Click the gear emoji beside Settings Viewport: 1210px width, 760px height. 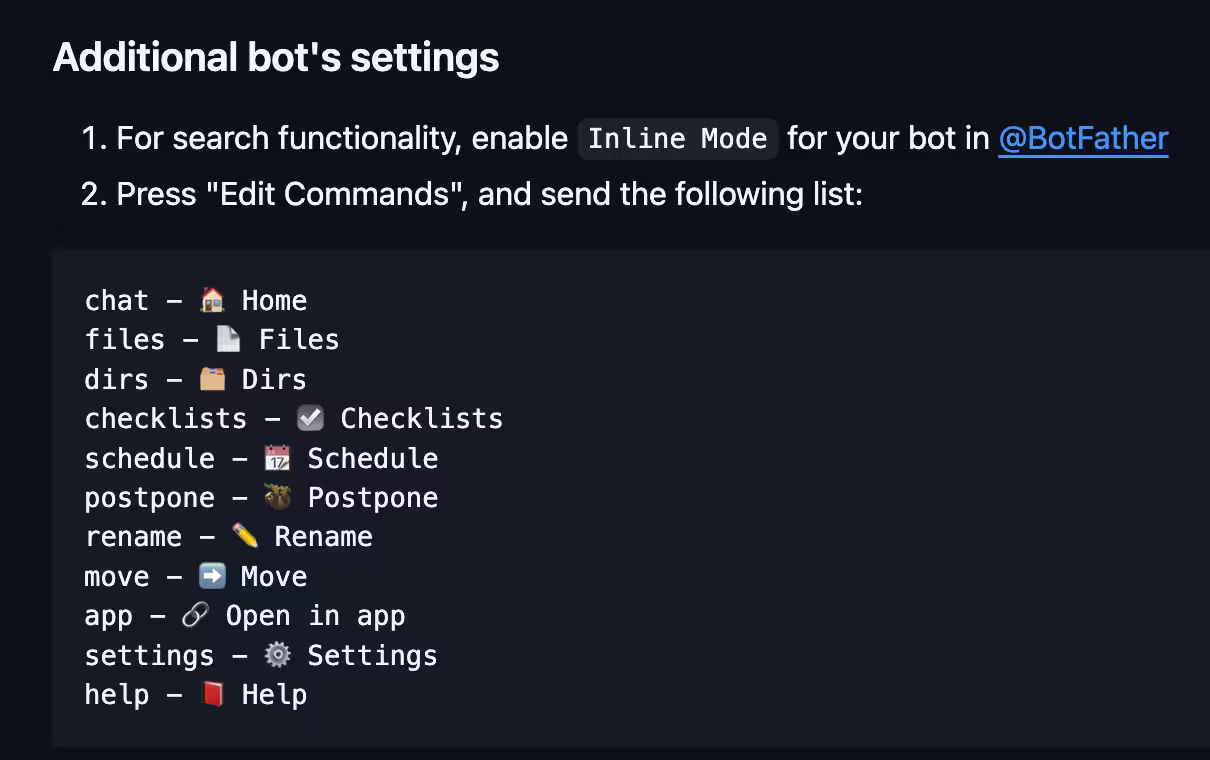pyautogui.click(x=278, y=655)
